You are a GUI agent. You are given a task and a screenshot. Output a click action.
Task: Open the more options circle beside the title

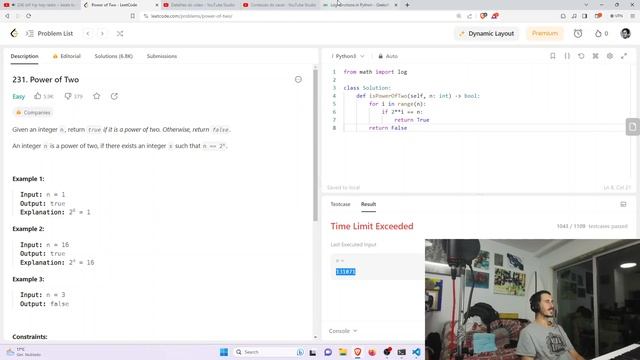click(x=298, y=80)
